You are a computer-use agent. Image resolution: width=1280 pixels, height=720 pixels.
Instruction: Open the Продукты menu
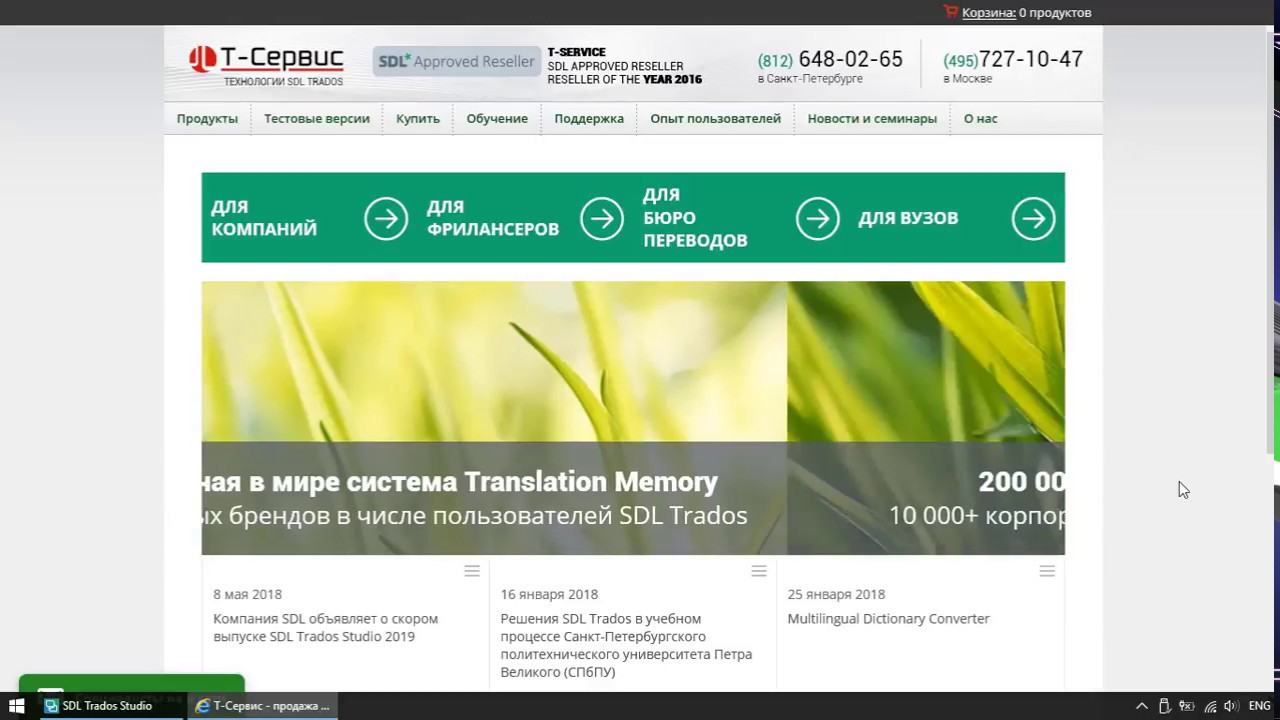tap(207, 118)
